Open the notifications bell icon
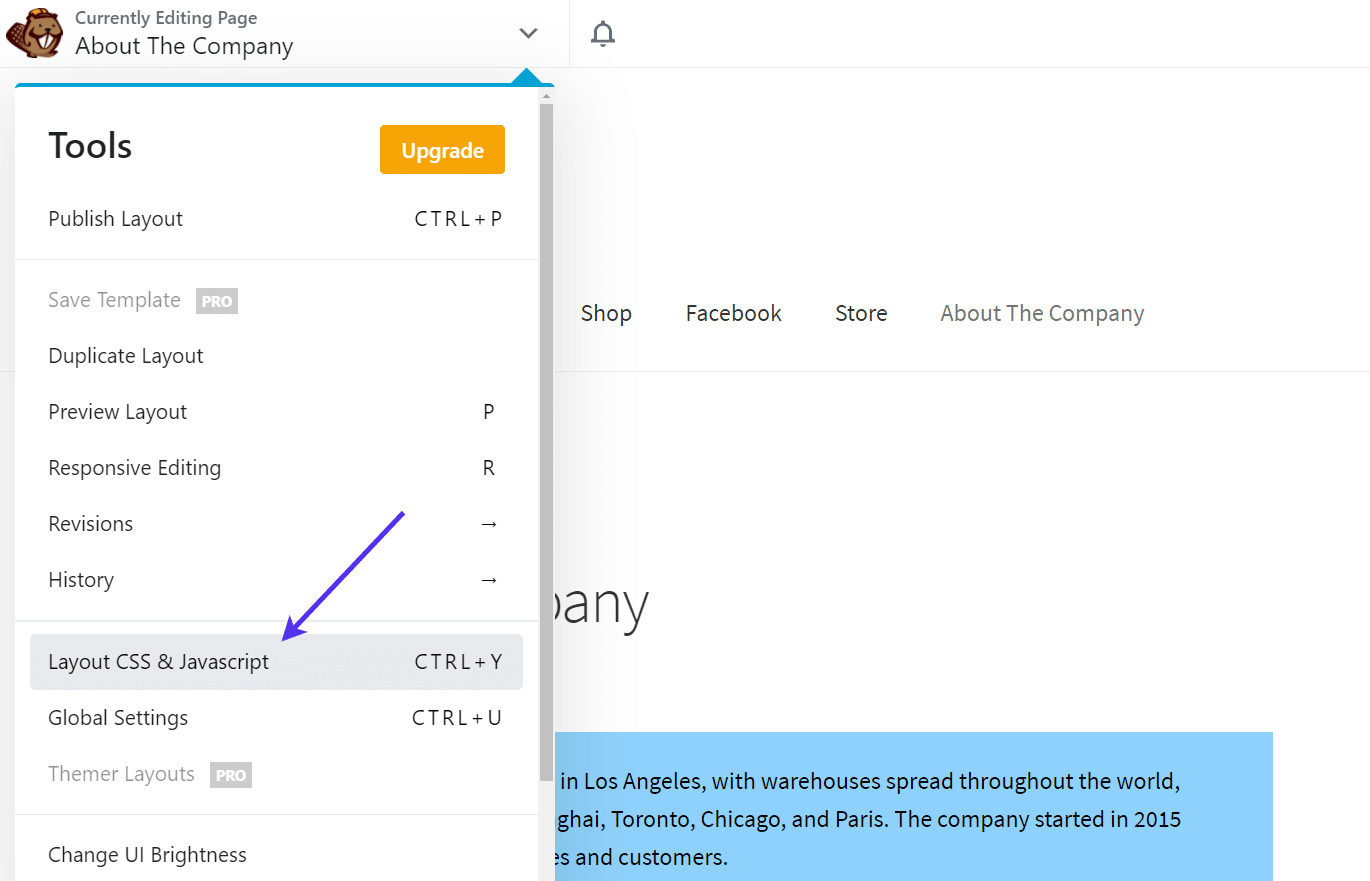Screen dimensions: 1370x881 [602, 34]
